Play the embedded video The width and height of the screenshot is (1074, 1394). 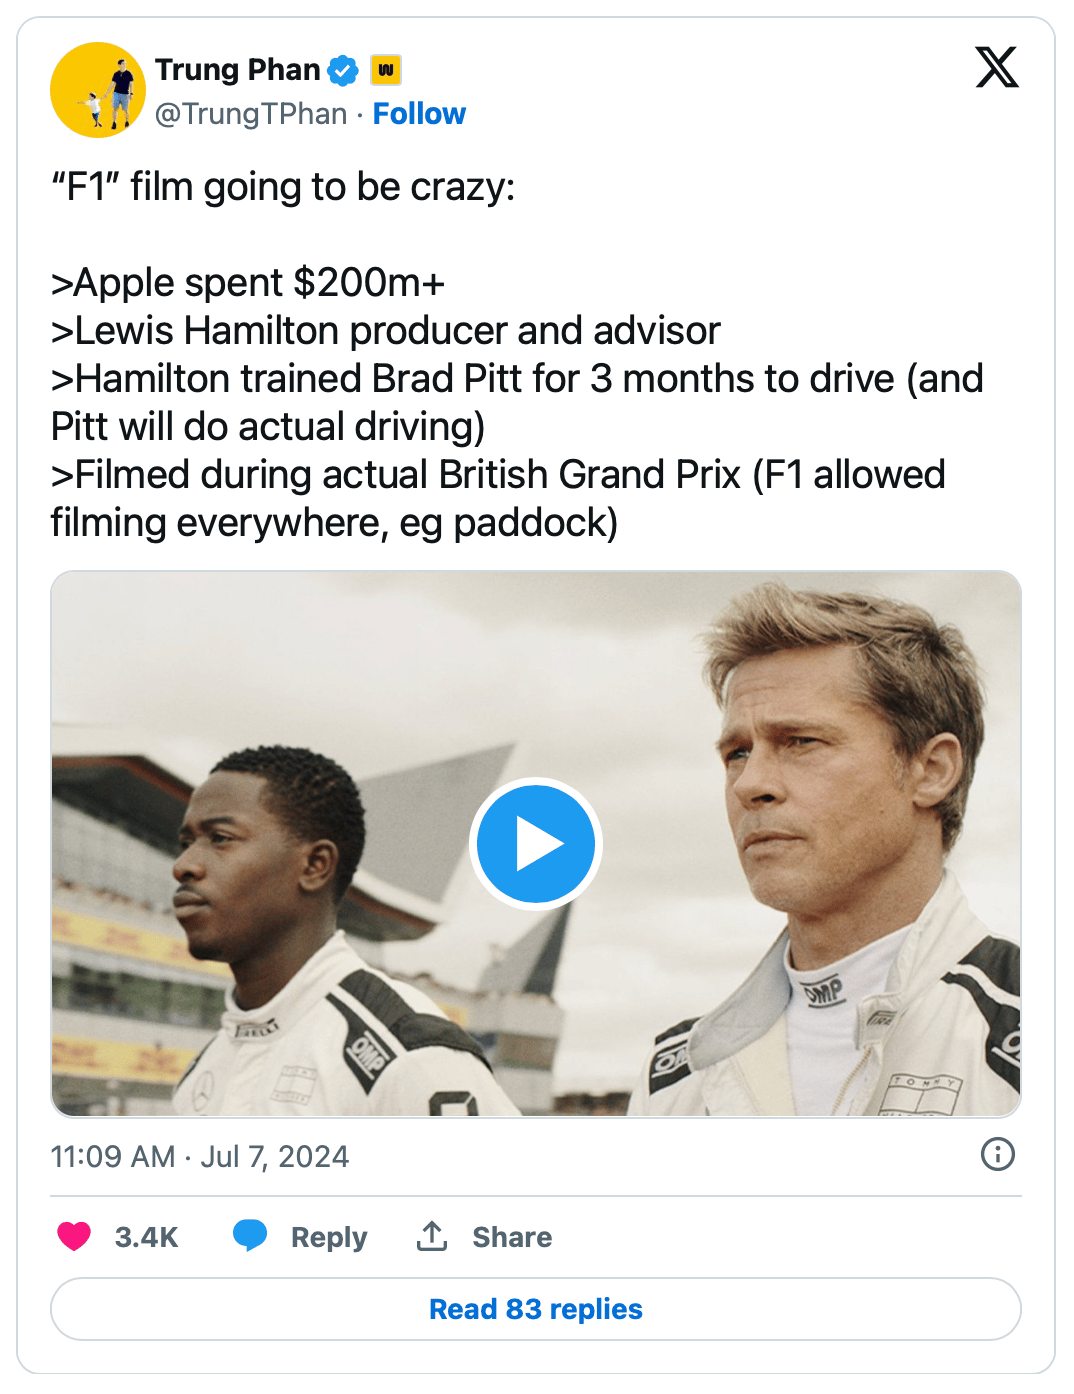click(x=536, y=844)
